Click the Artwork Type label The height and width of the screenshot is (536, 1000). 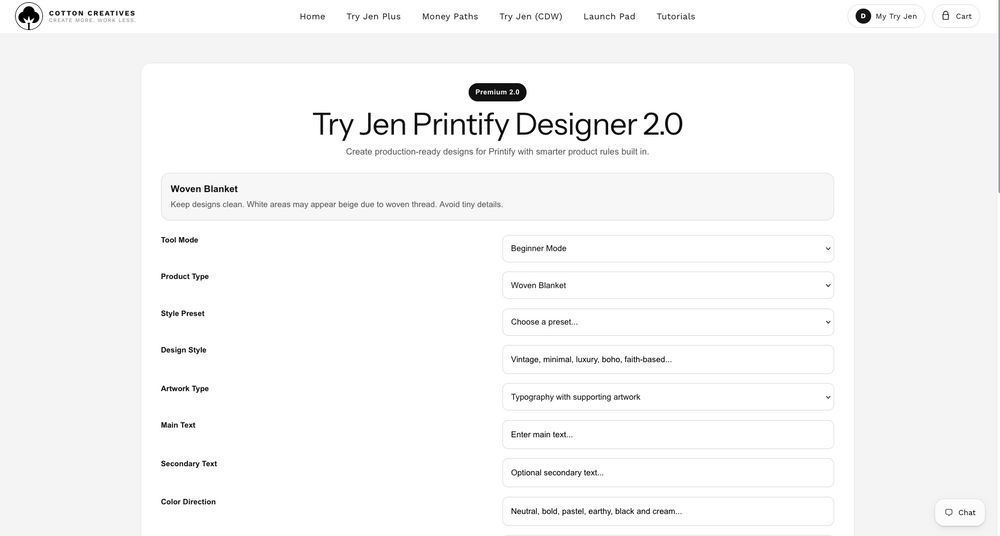click(x=184, y=389)
